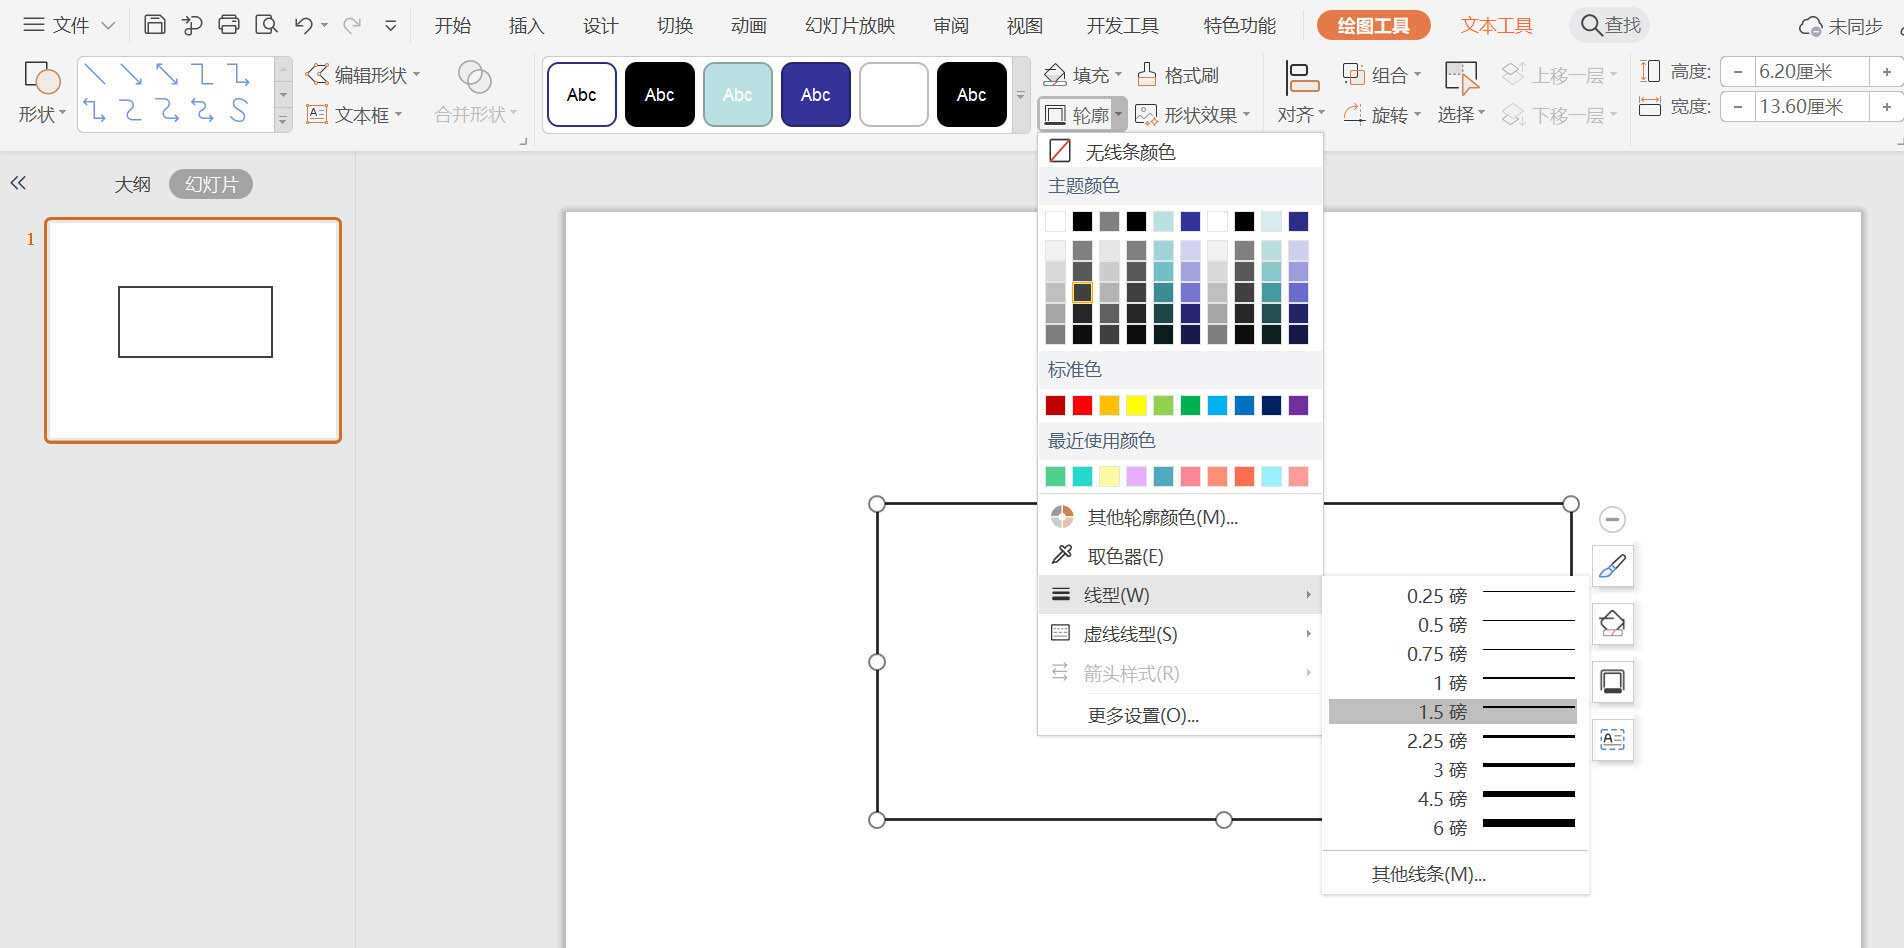Open the Insert (插入) ribbon tab
Image resolution: width=1904 pixels, height=948 pixels.
pyautogui.click(x=526, y=25)
